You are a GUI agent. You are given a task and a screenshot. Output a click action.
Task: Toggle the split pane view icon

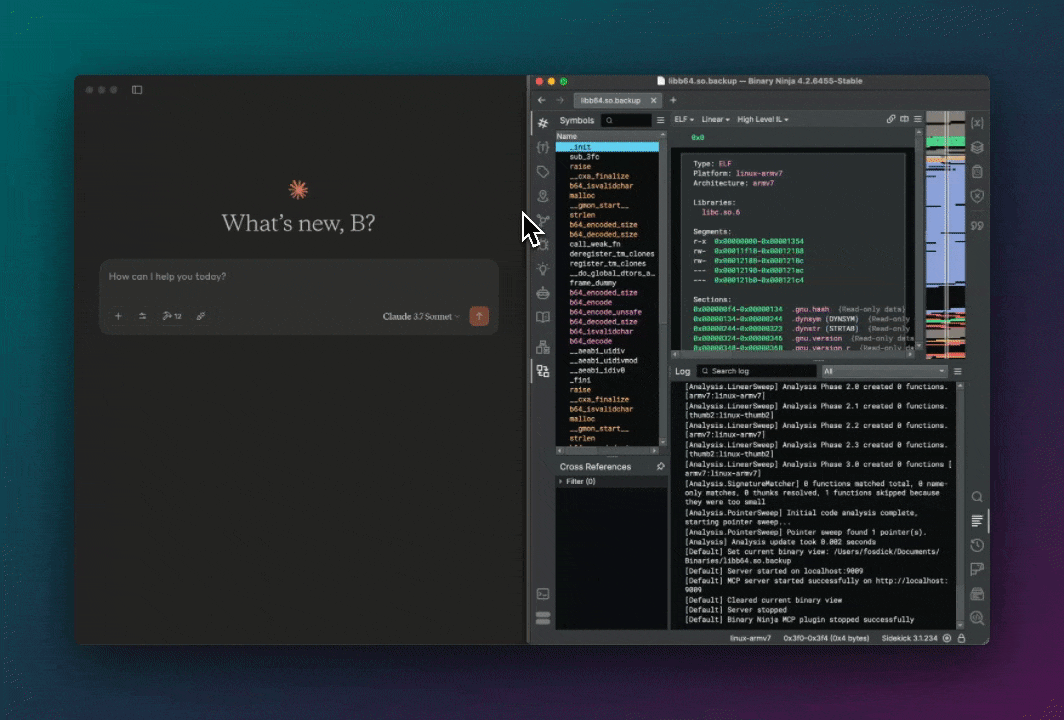[x=904, y=119]
